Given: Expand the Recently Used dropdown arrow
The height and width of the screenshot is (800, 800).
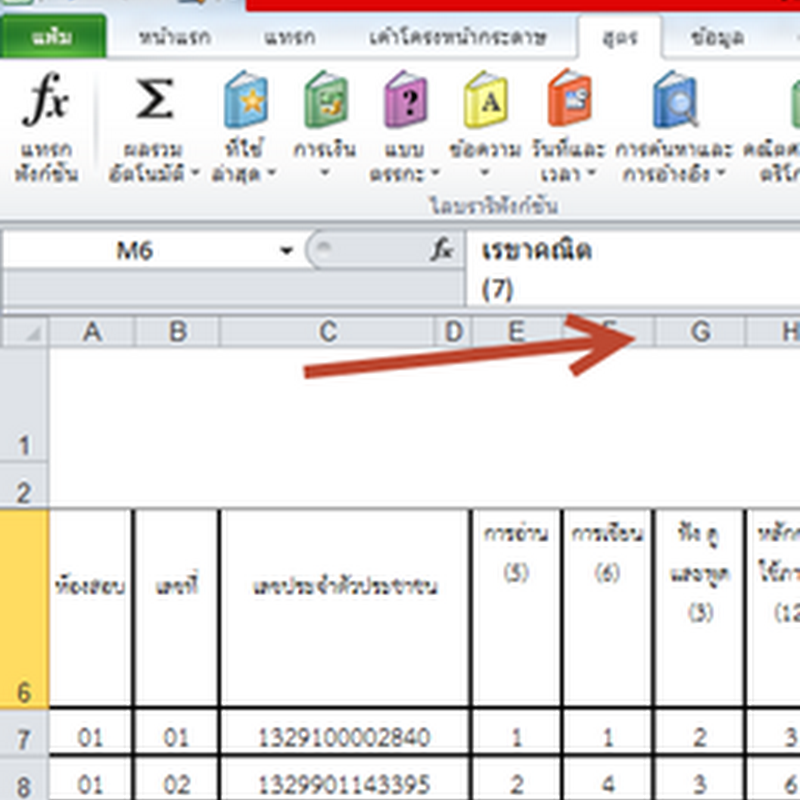Looking at the screenshot, I should (271, 174).
